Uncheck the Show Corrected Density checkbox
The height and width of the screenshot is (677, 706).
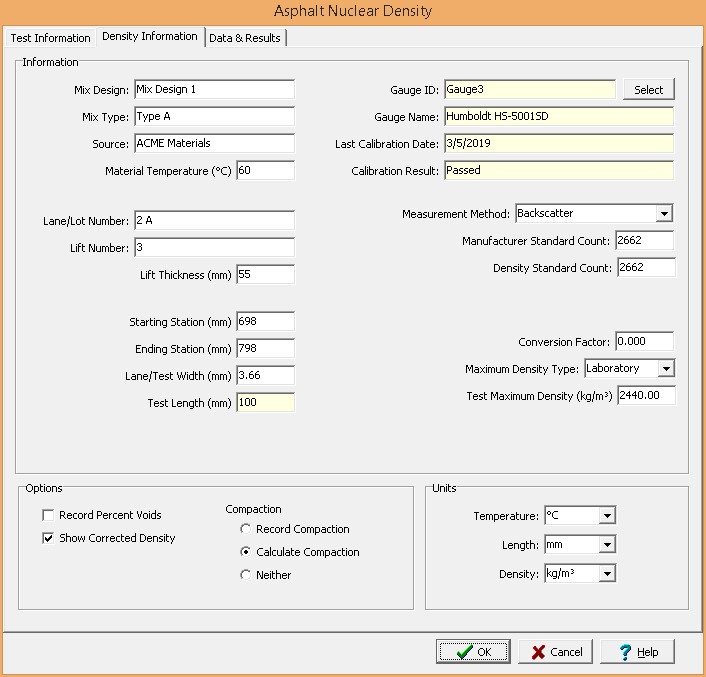click(x=48, y=538)
